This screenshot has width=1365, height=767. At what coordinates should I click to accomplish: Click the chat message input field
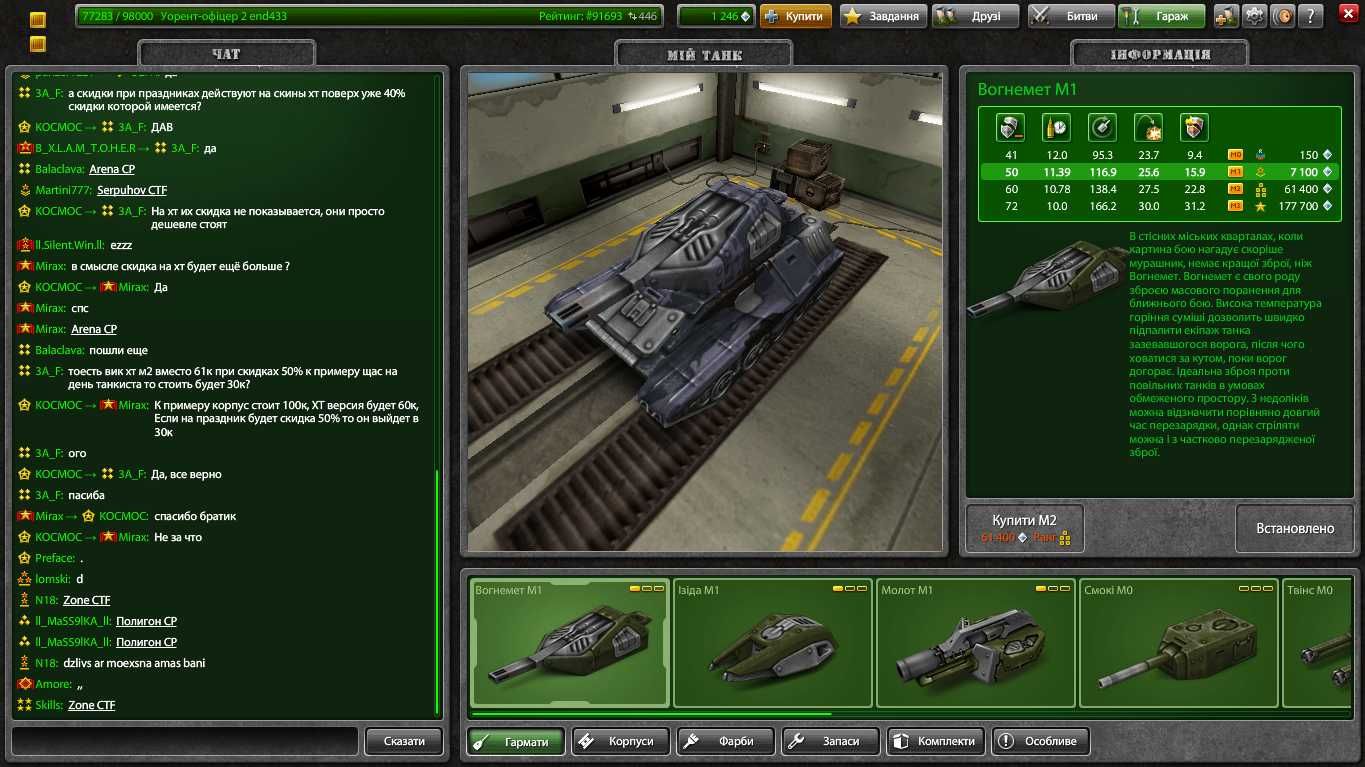(185, 741)
